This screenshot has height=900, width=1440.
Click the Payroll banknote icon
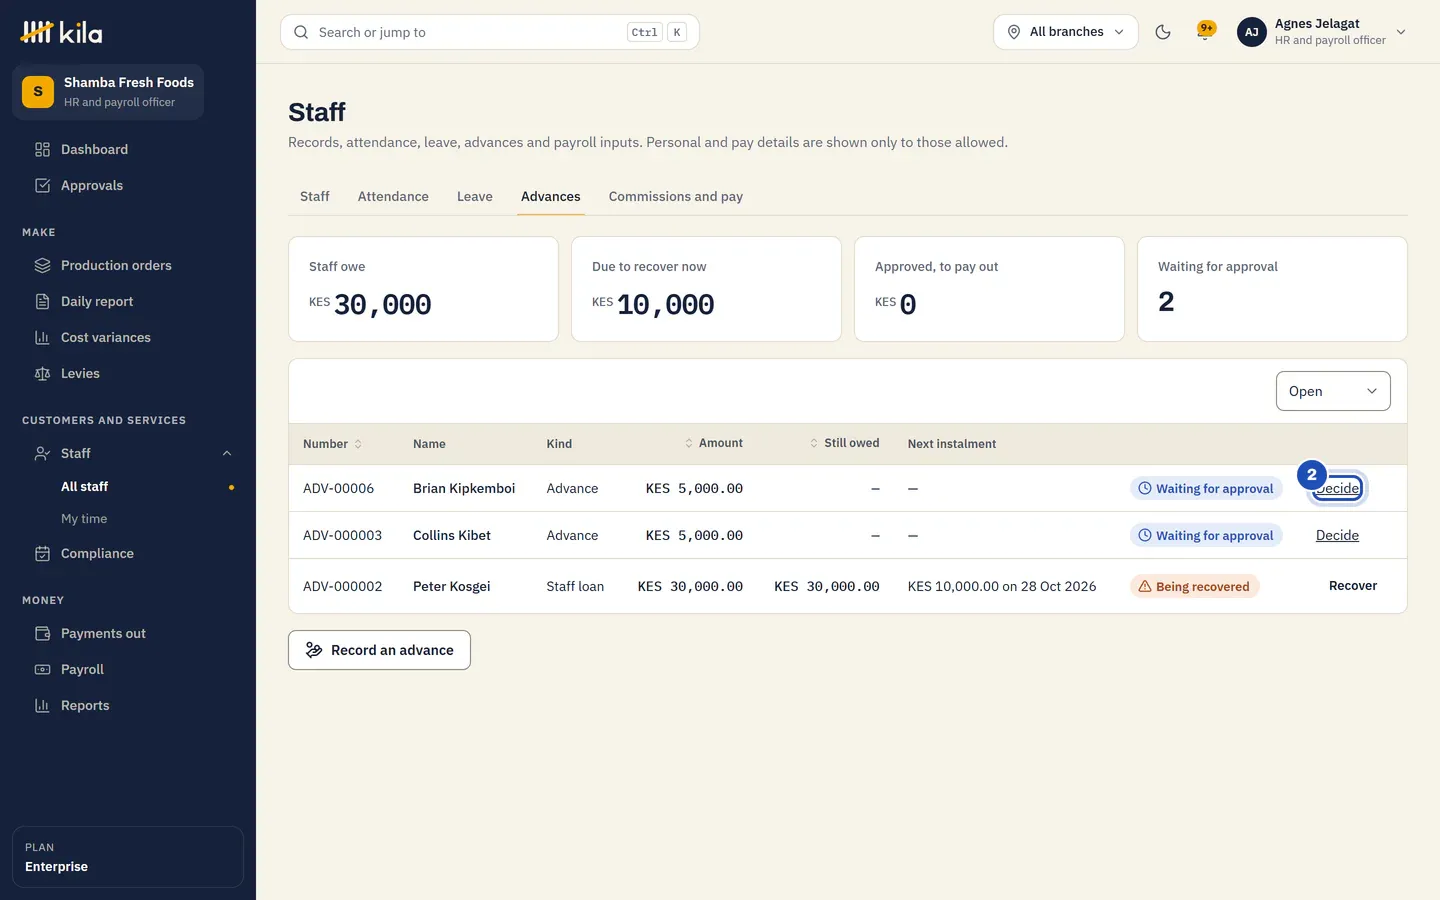[42, 669]
